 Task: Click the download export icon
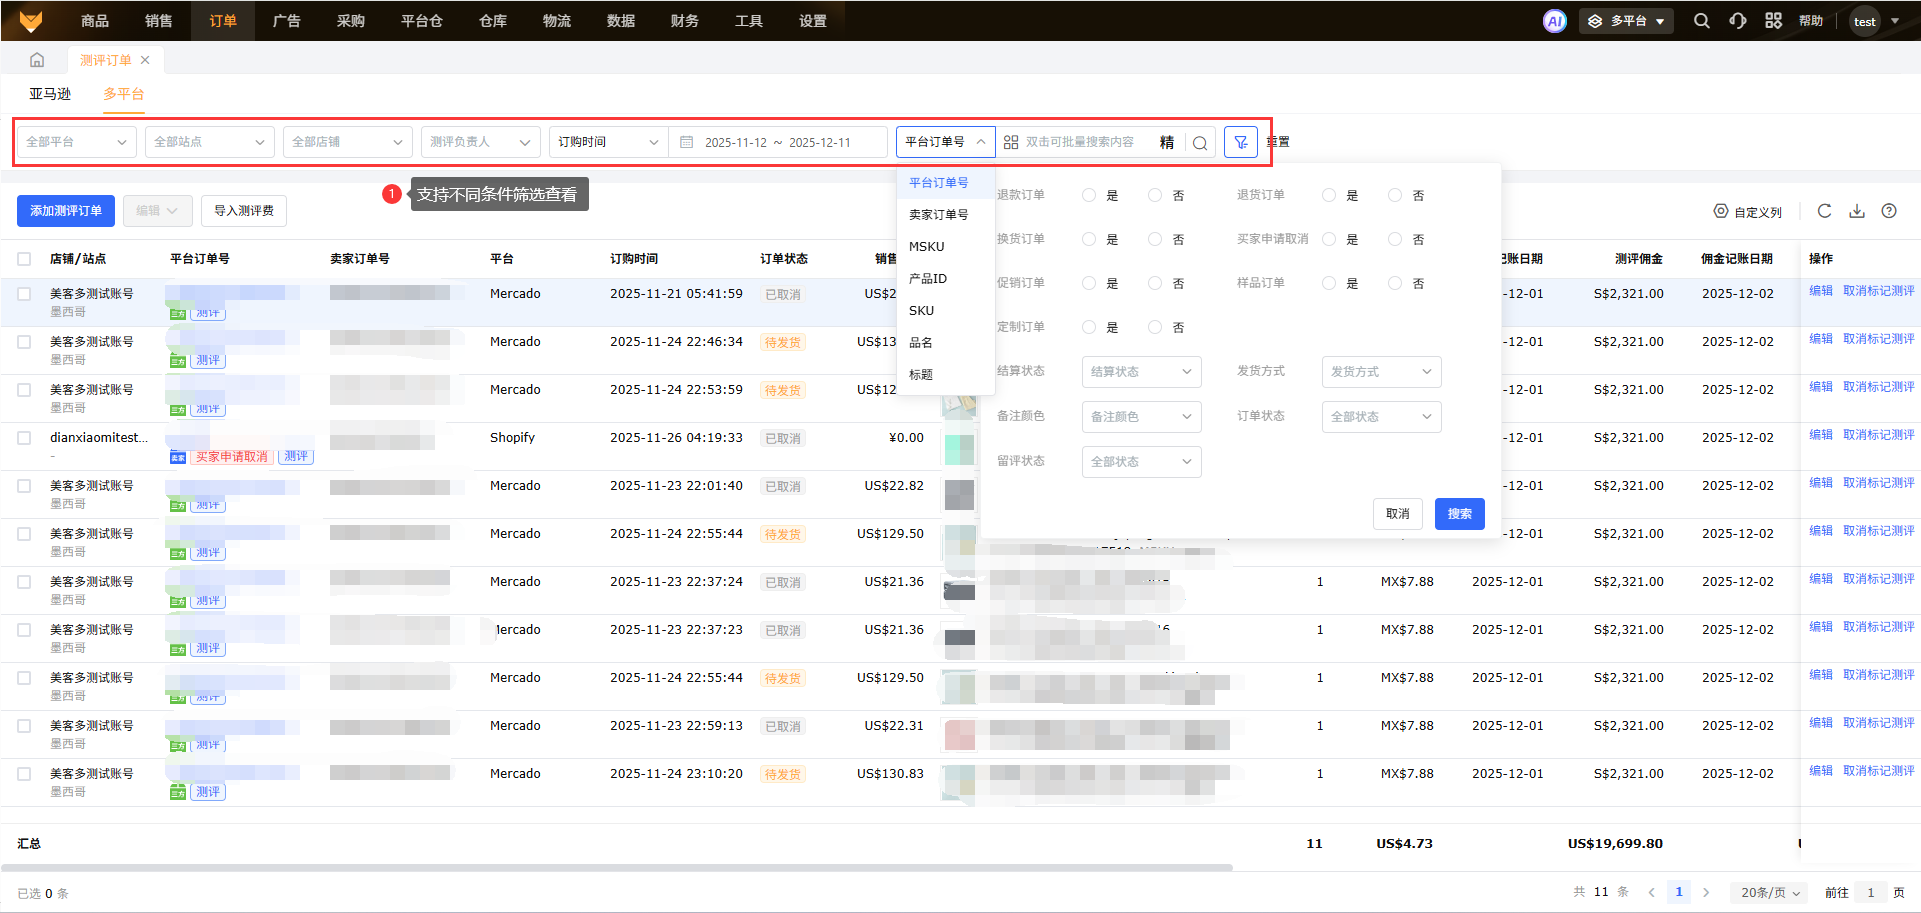1857,211
